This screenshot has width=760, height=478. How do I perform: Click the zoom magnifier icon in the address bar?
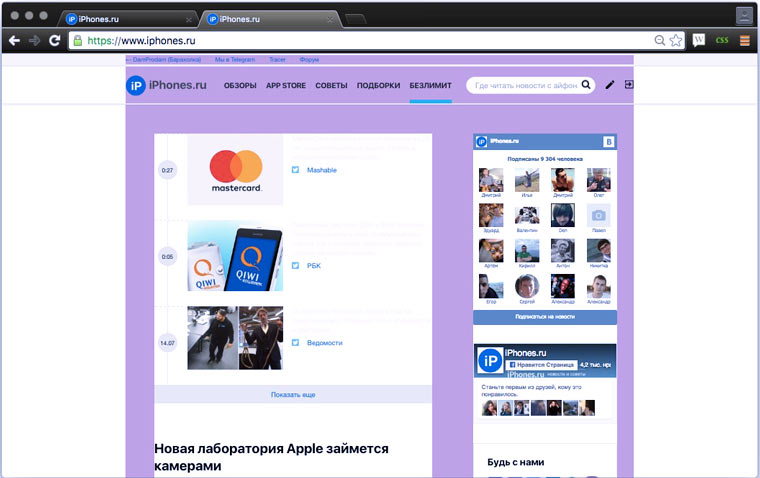tap(660, 41)
